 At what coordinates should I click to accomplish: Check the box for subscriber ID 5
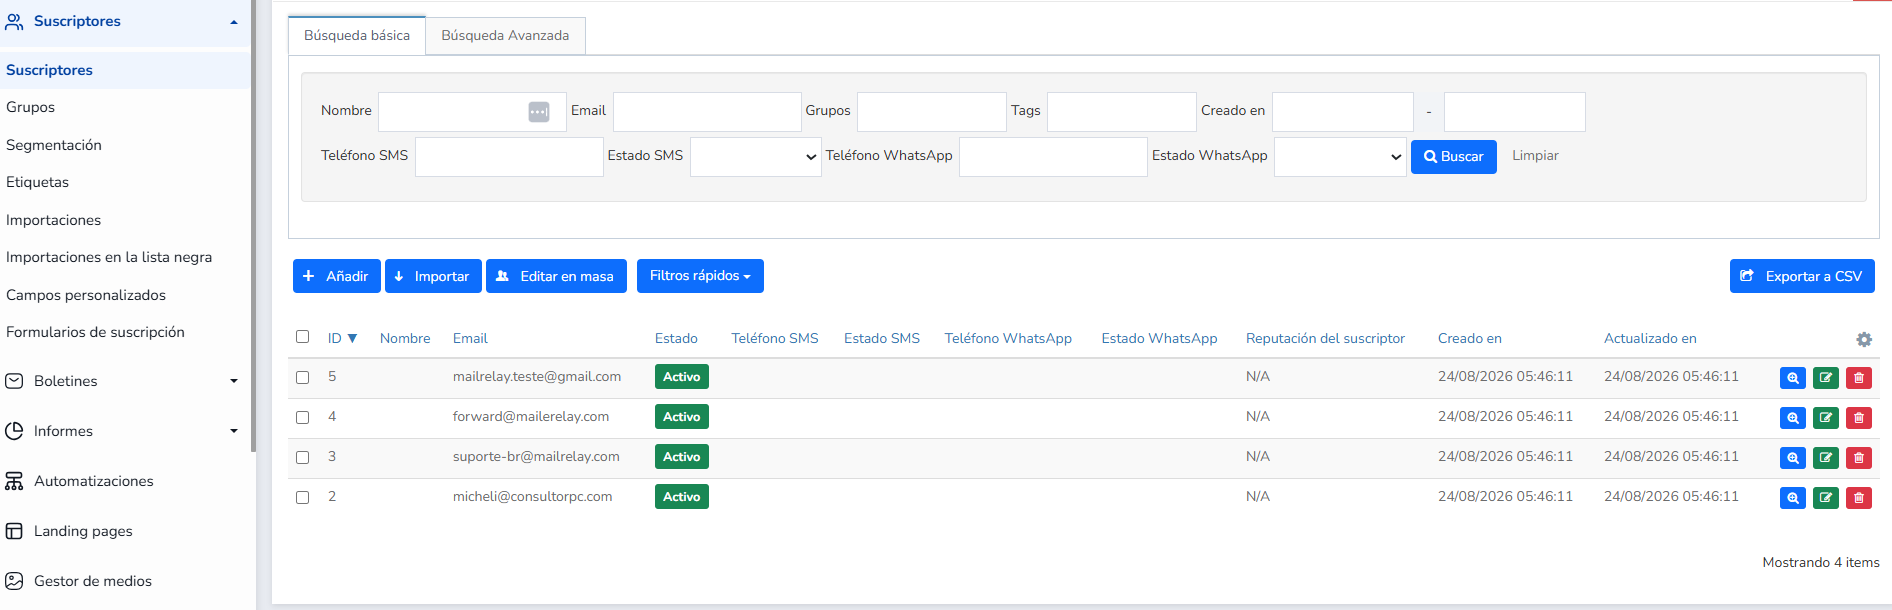(302, 377)
